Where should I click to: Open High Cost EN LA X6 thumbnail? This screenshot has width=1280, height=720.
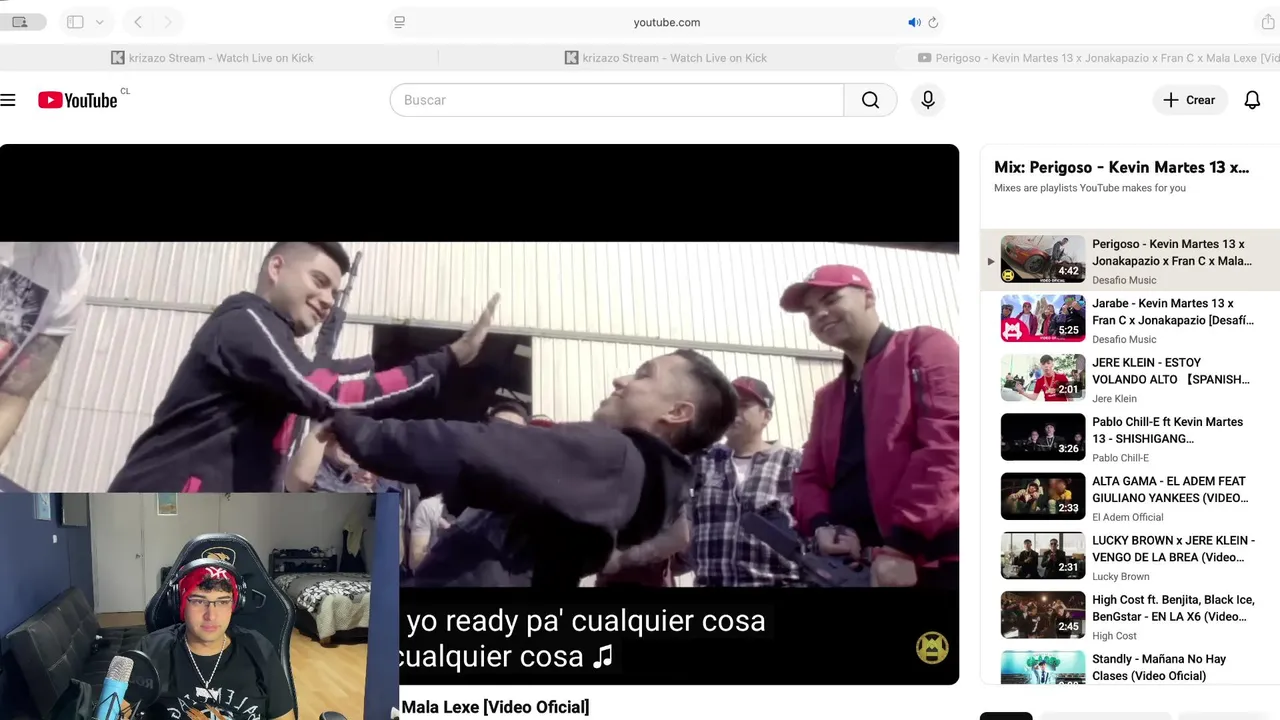[1043, 615]
